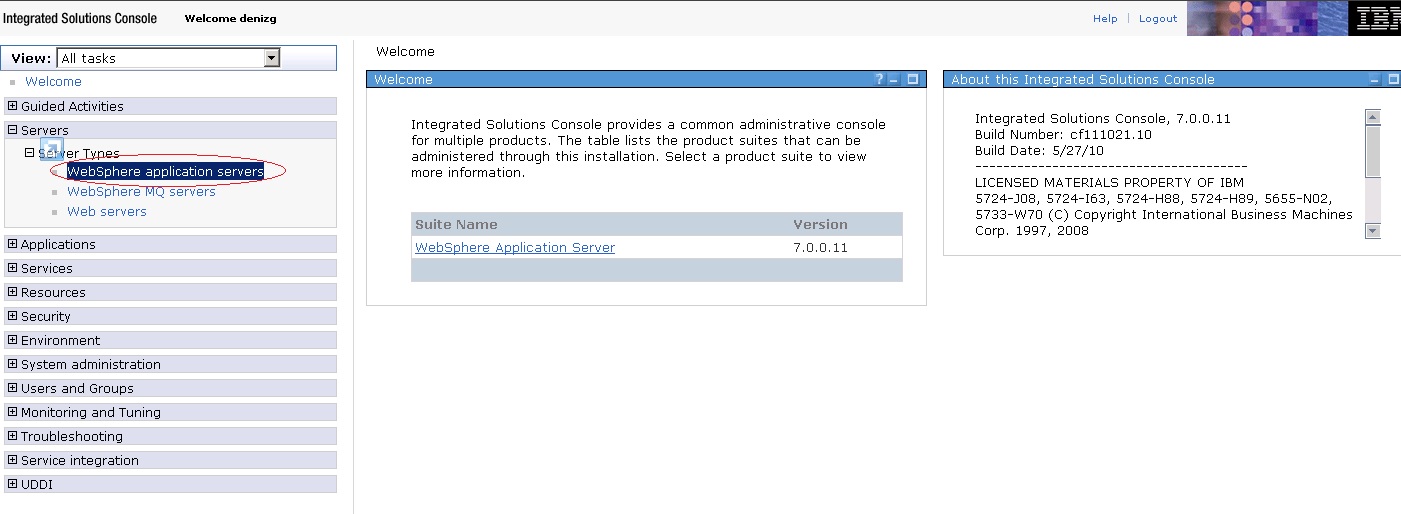The image size is (1401, 514).
Task: Expand the Applications section
Action: point(12,244)
